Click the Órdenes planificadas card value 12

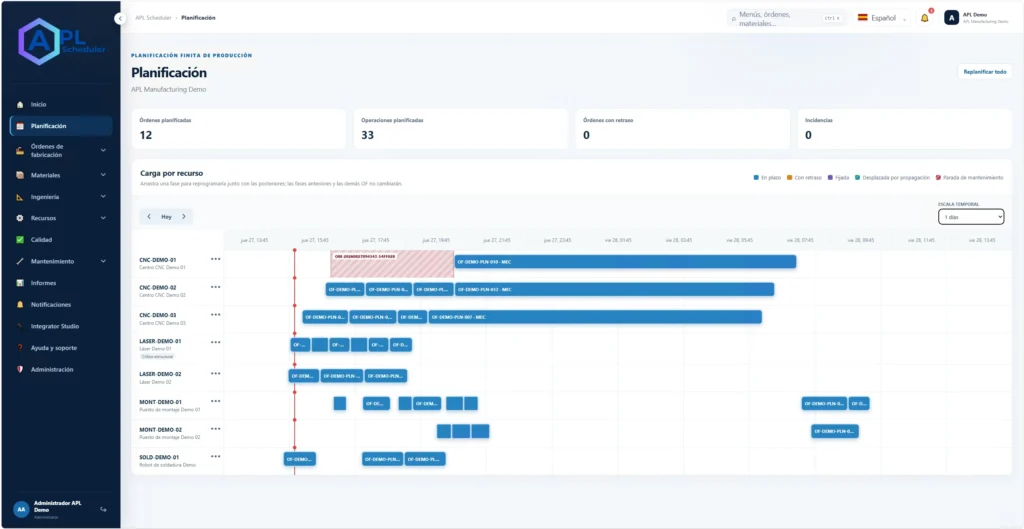tap(146, 135)
